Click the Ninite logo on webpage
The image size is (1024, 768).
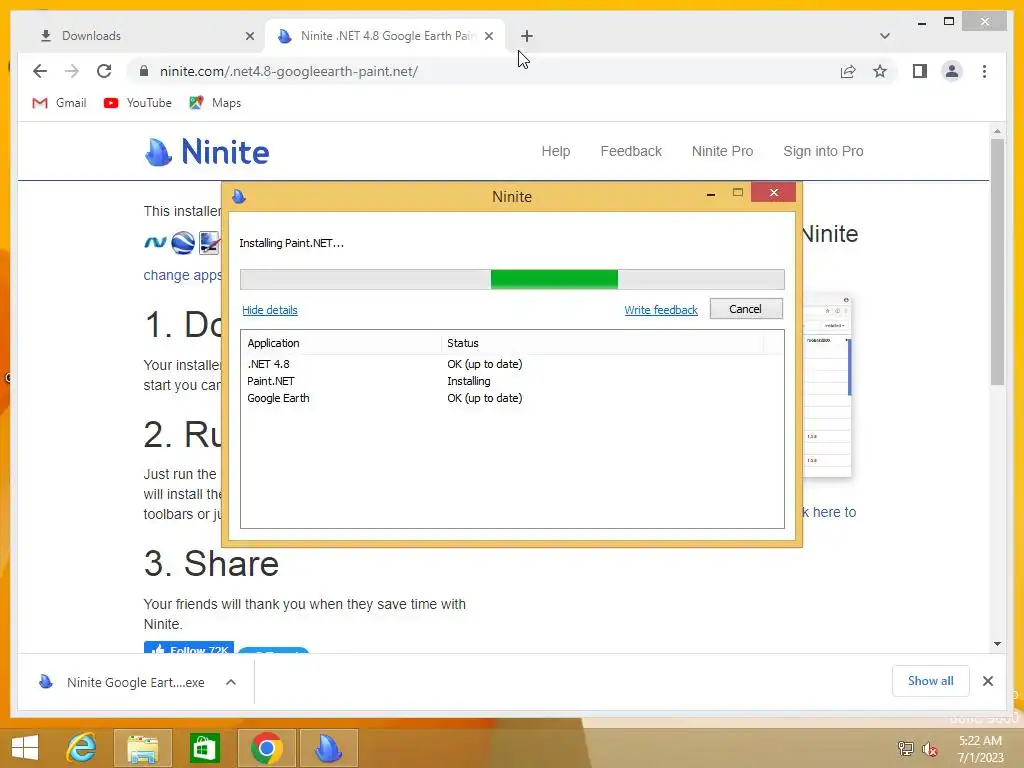(206, 152)
